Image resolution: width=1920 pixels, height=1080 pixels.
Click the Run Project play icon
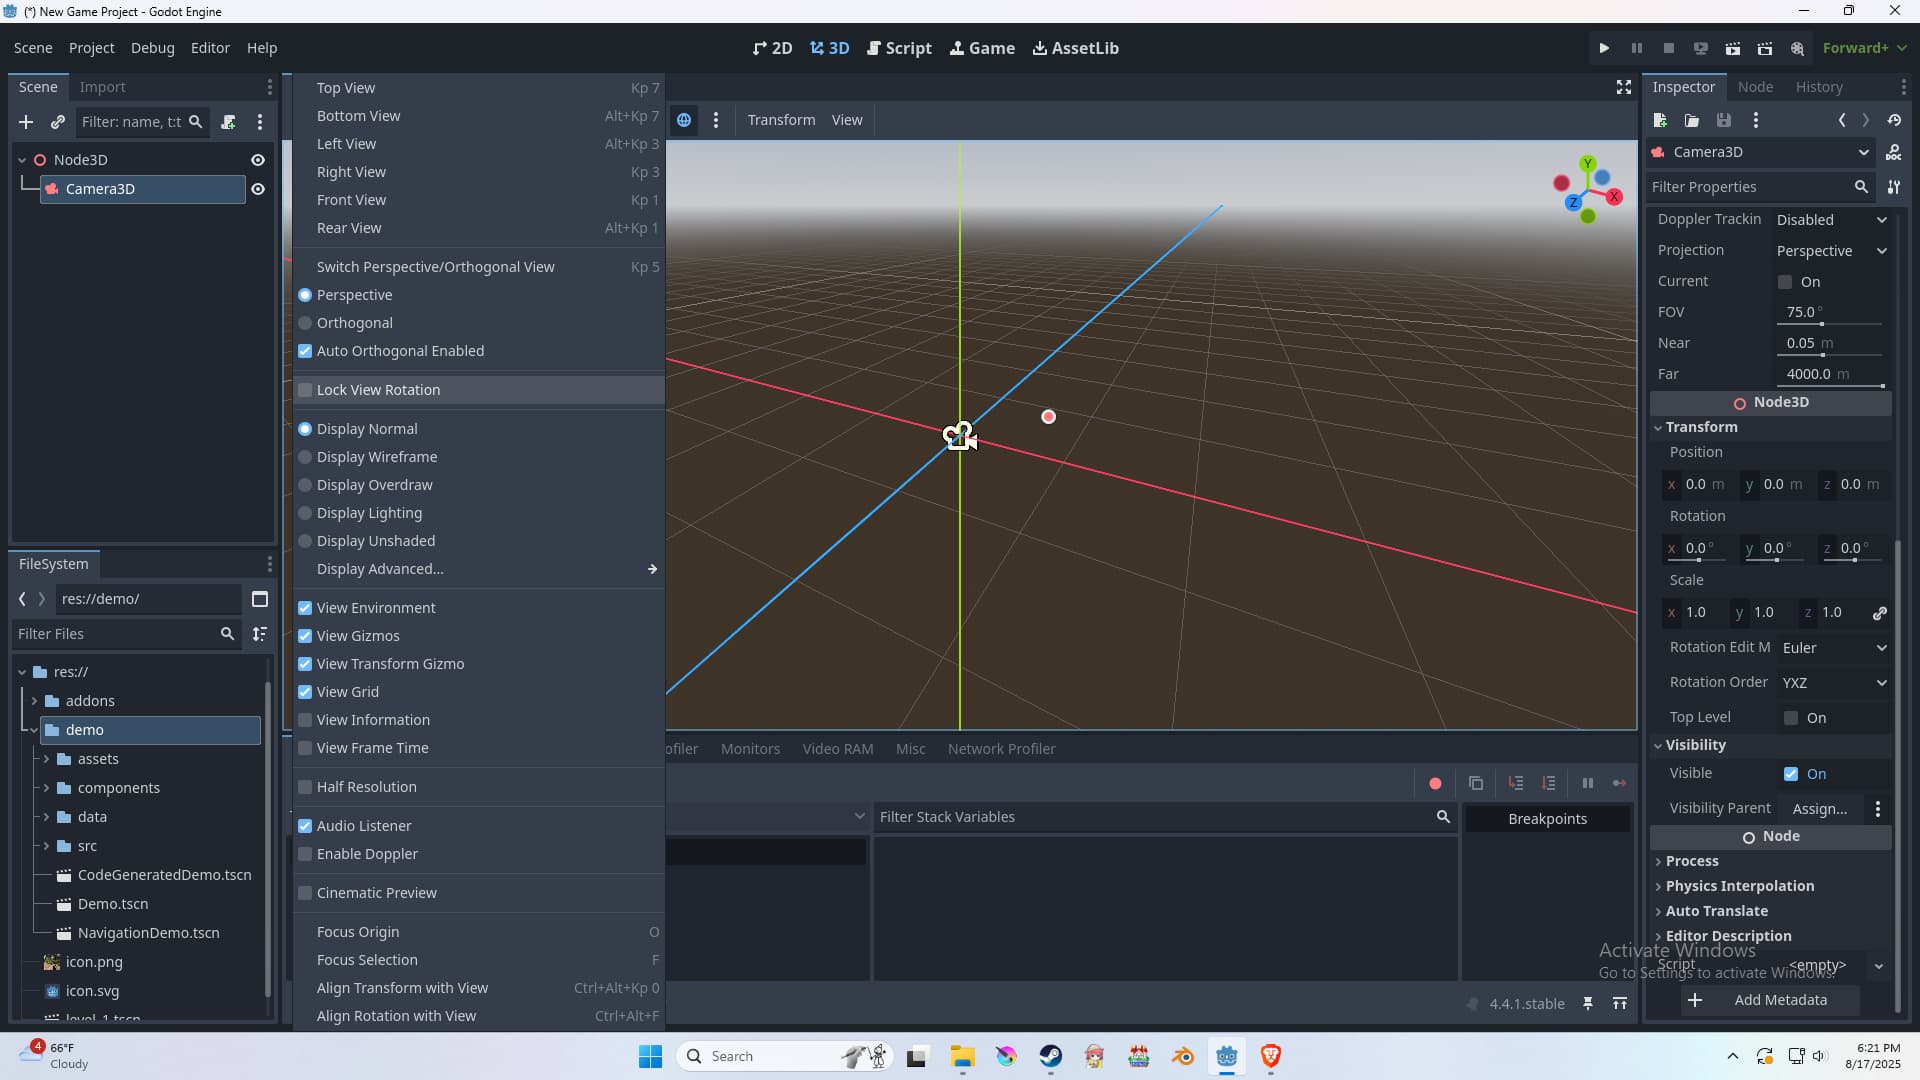click(1604, 48)
